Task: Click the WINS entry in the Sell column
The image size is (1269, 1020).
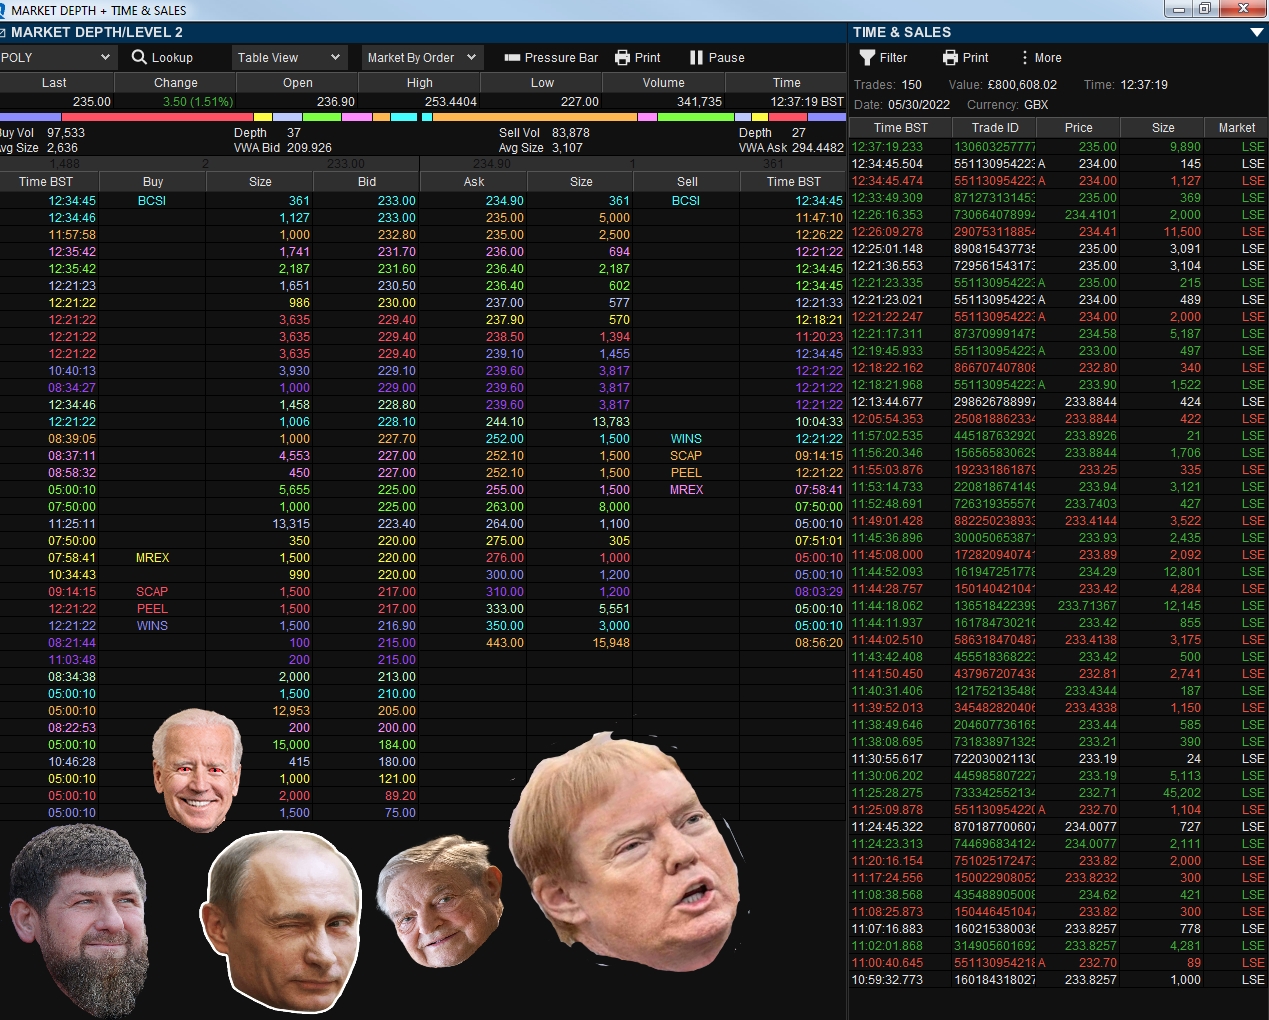Action: click(686, 439)
